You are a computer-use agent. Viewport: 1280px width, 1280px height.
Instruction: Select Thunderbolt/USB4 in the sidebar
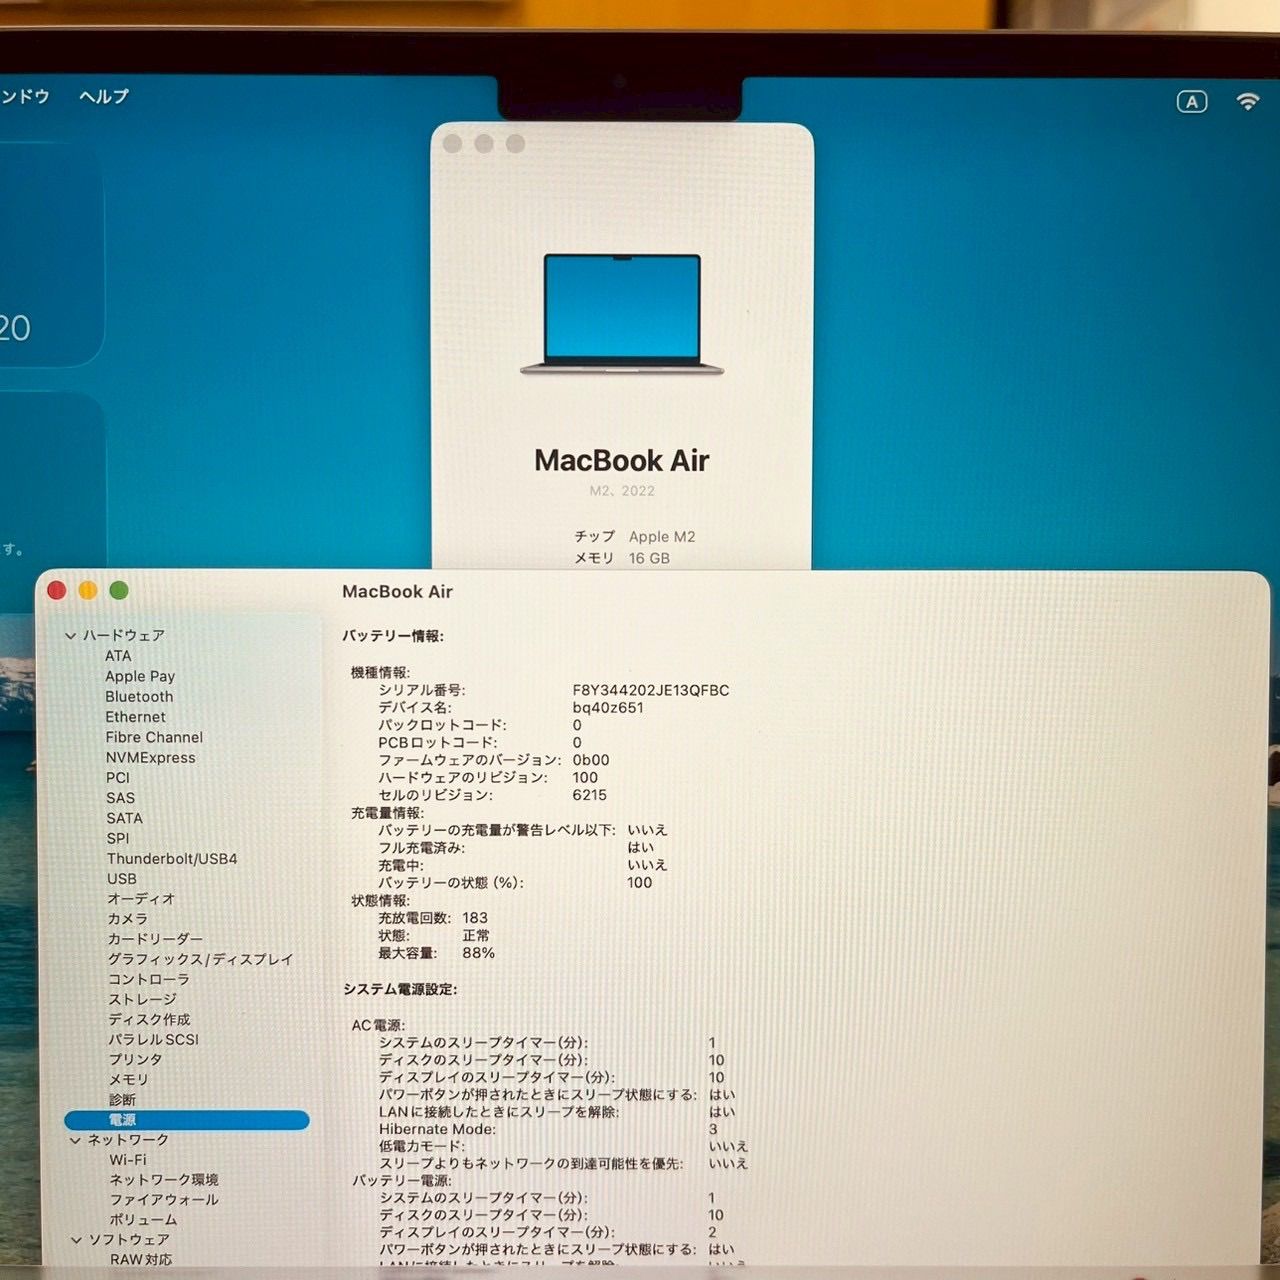coord(172,859)
